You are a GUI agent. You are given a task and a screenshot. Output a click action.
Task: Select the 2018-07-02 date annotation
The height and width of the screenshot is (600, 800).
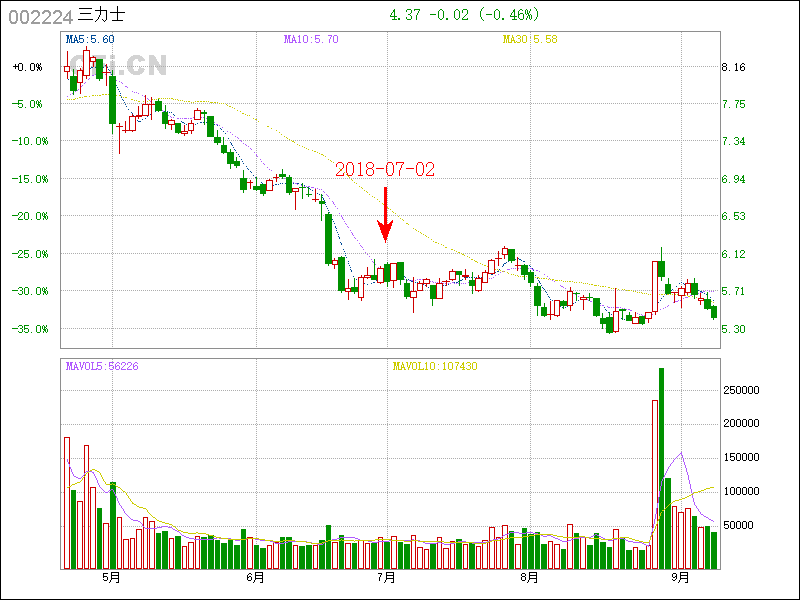coord(385,169)
